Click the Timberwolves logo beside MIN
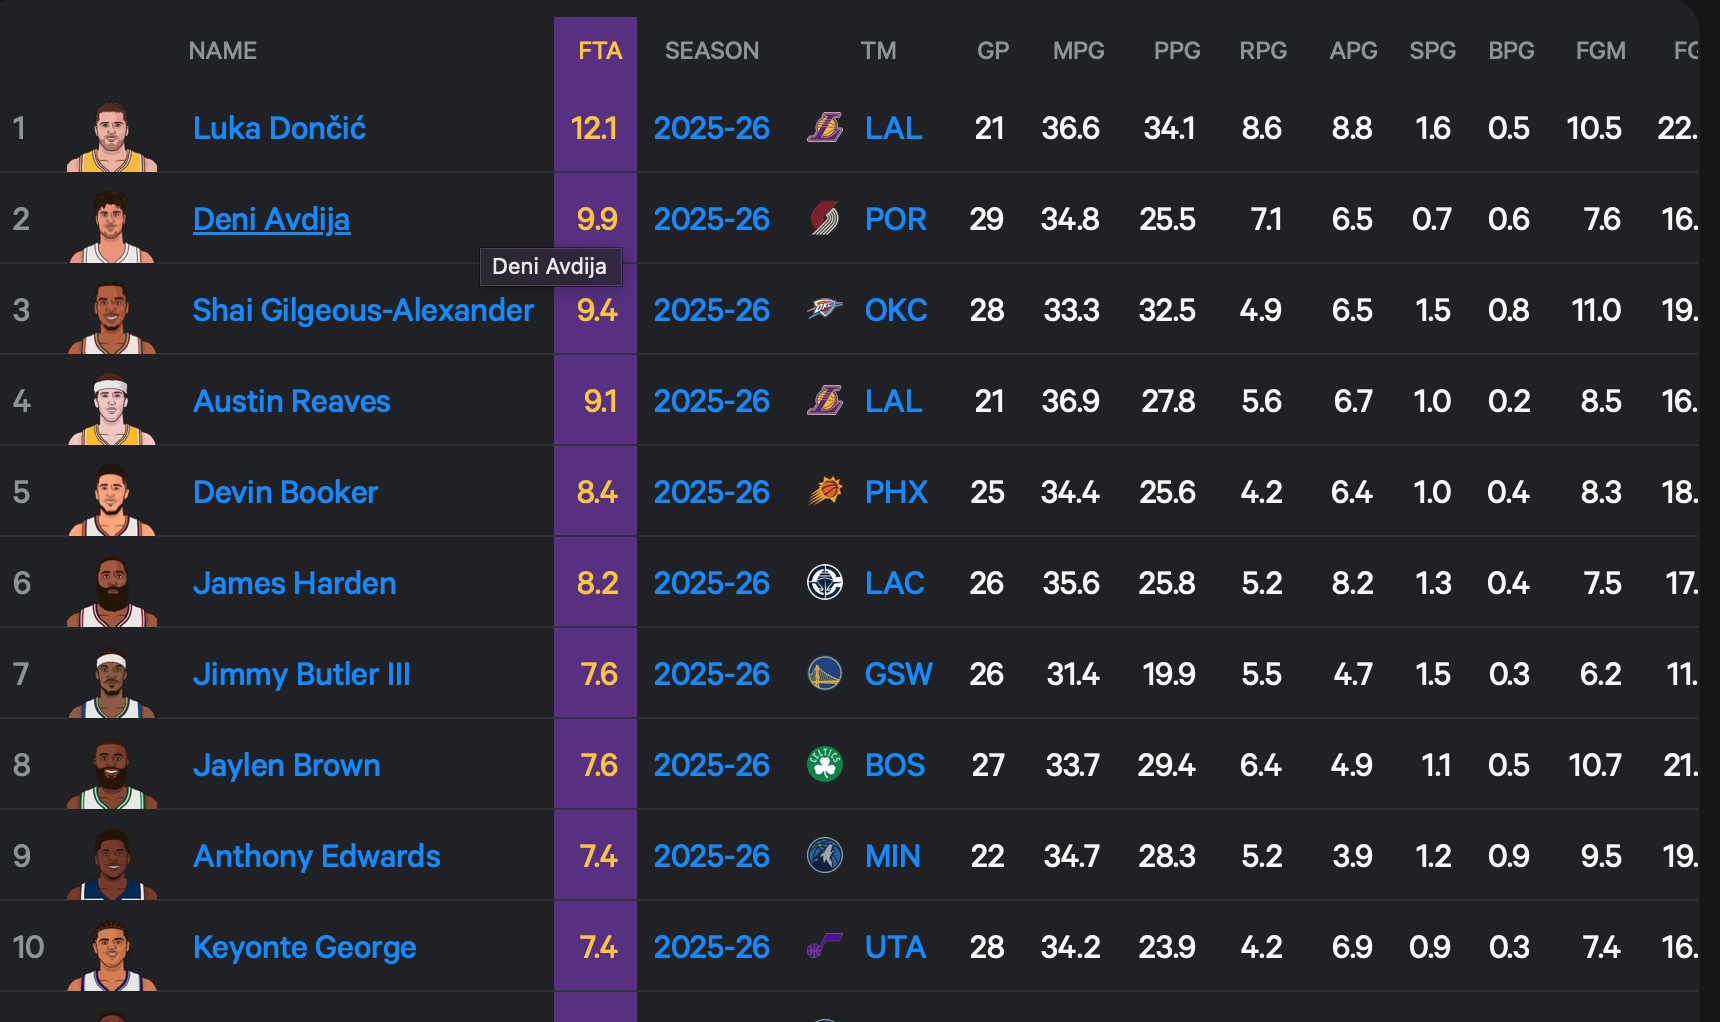Image resolution: width=1720 pixels, height=1022 pixels. coord(825,856)
